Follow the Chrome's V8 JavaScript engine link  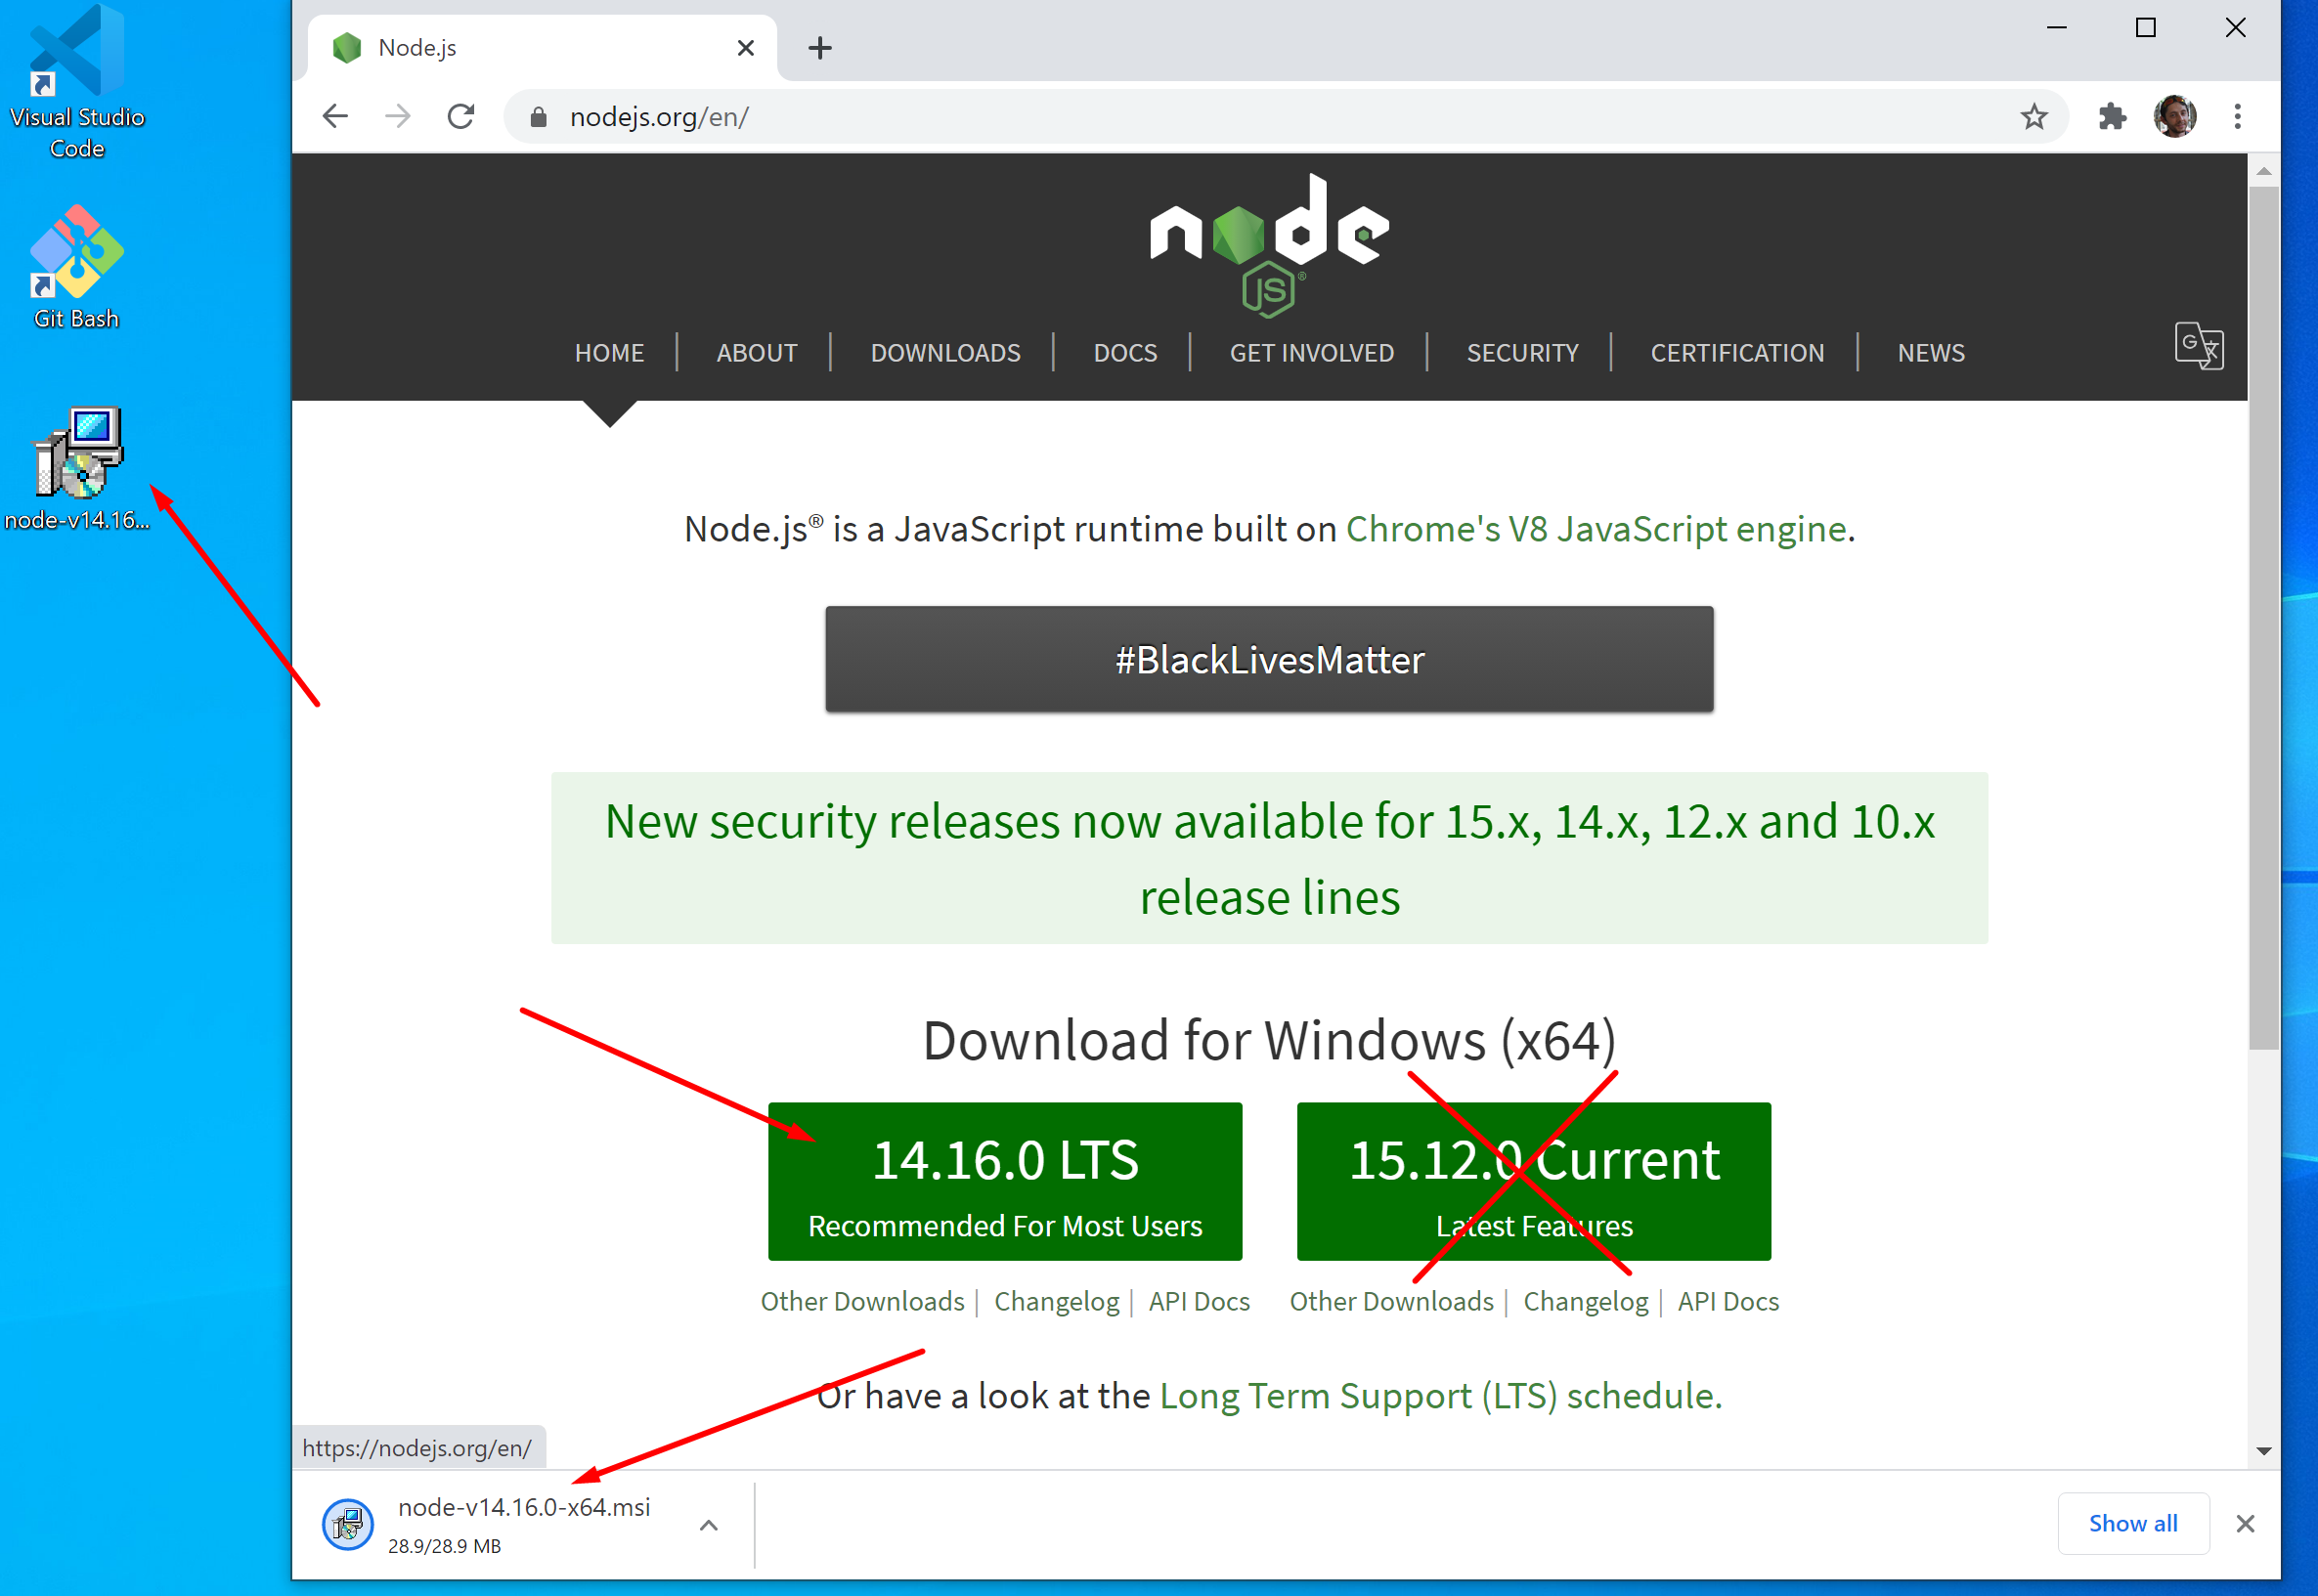1596,528
